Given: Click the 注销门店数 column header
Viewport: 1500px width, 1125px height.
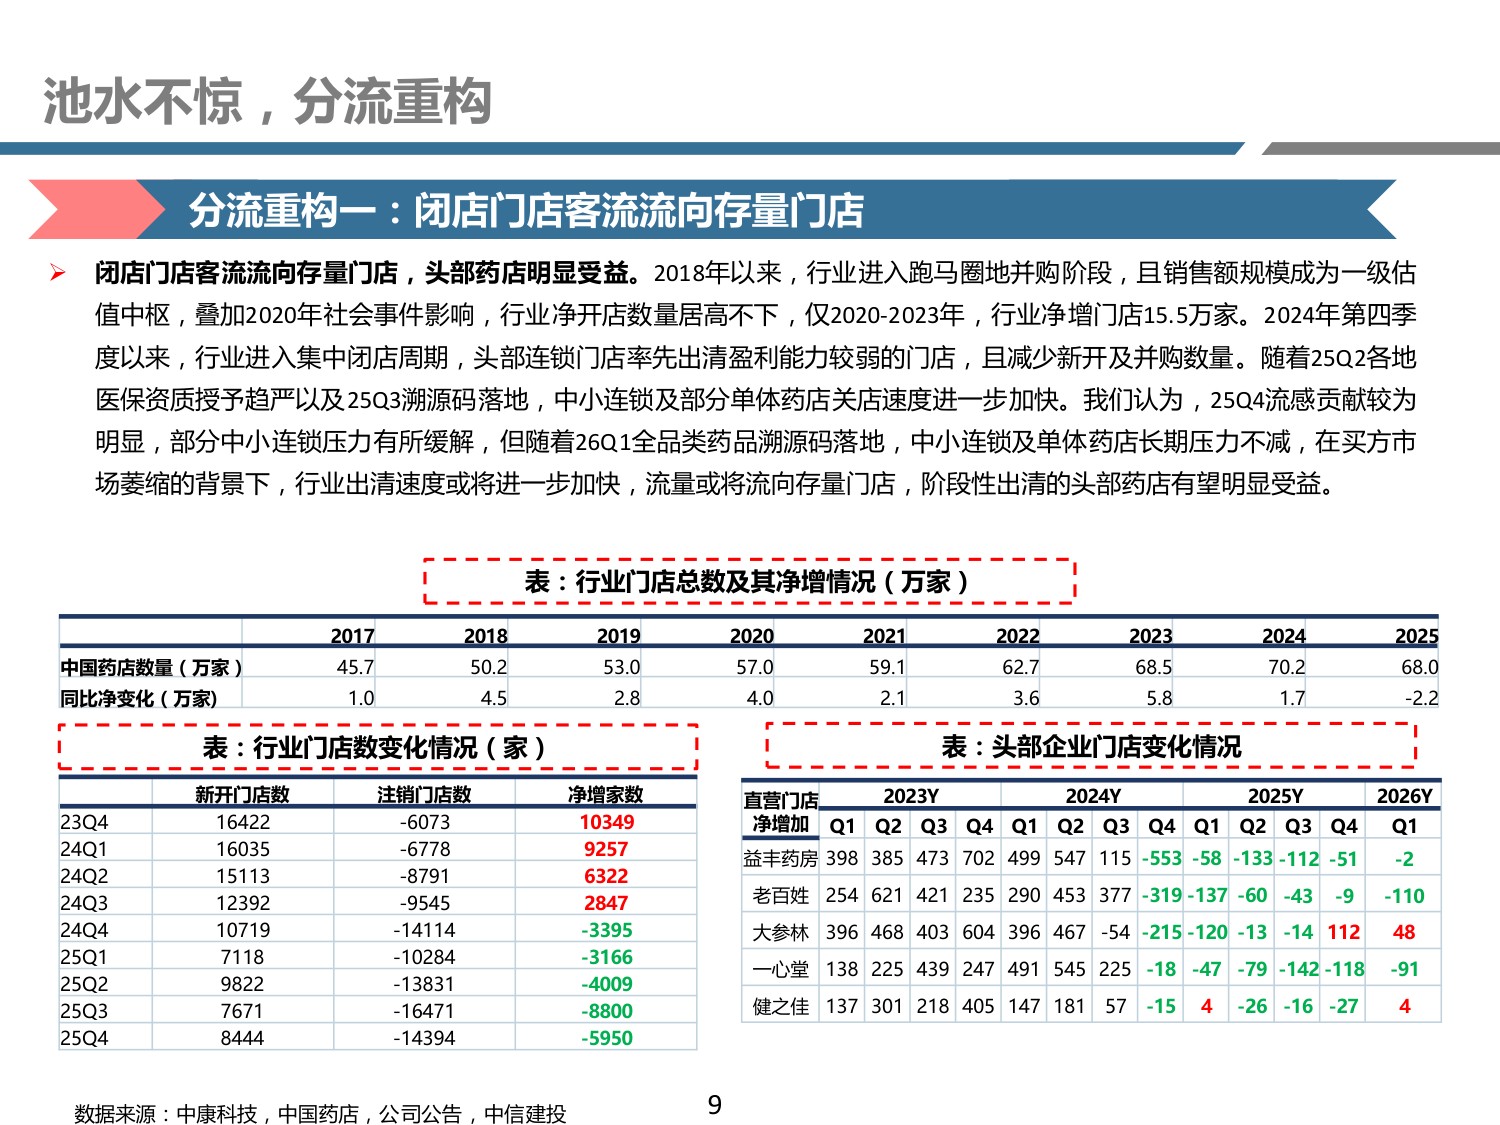Looking at the screenshot, I should tap(424, 795).
